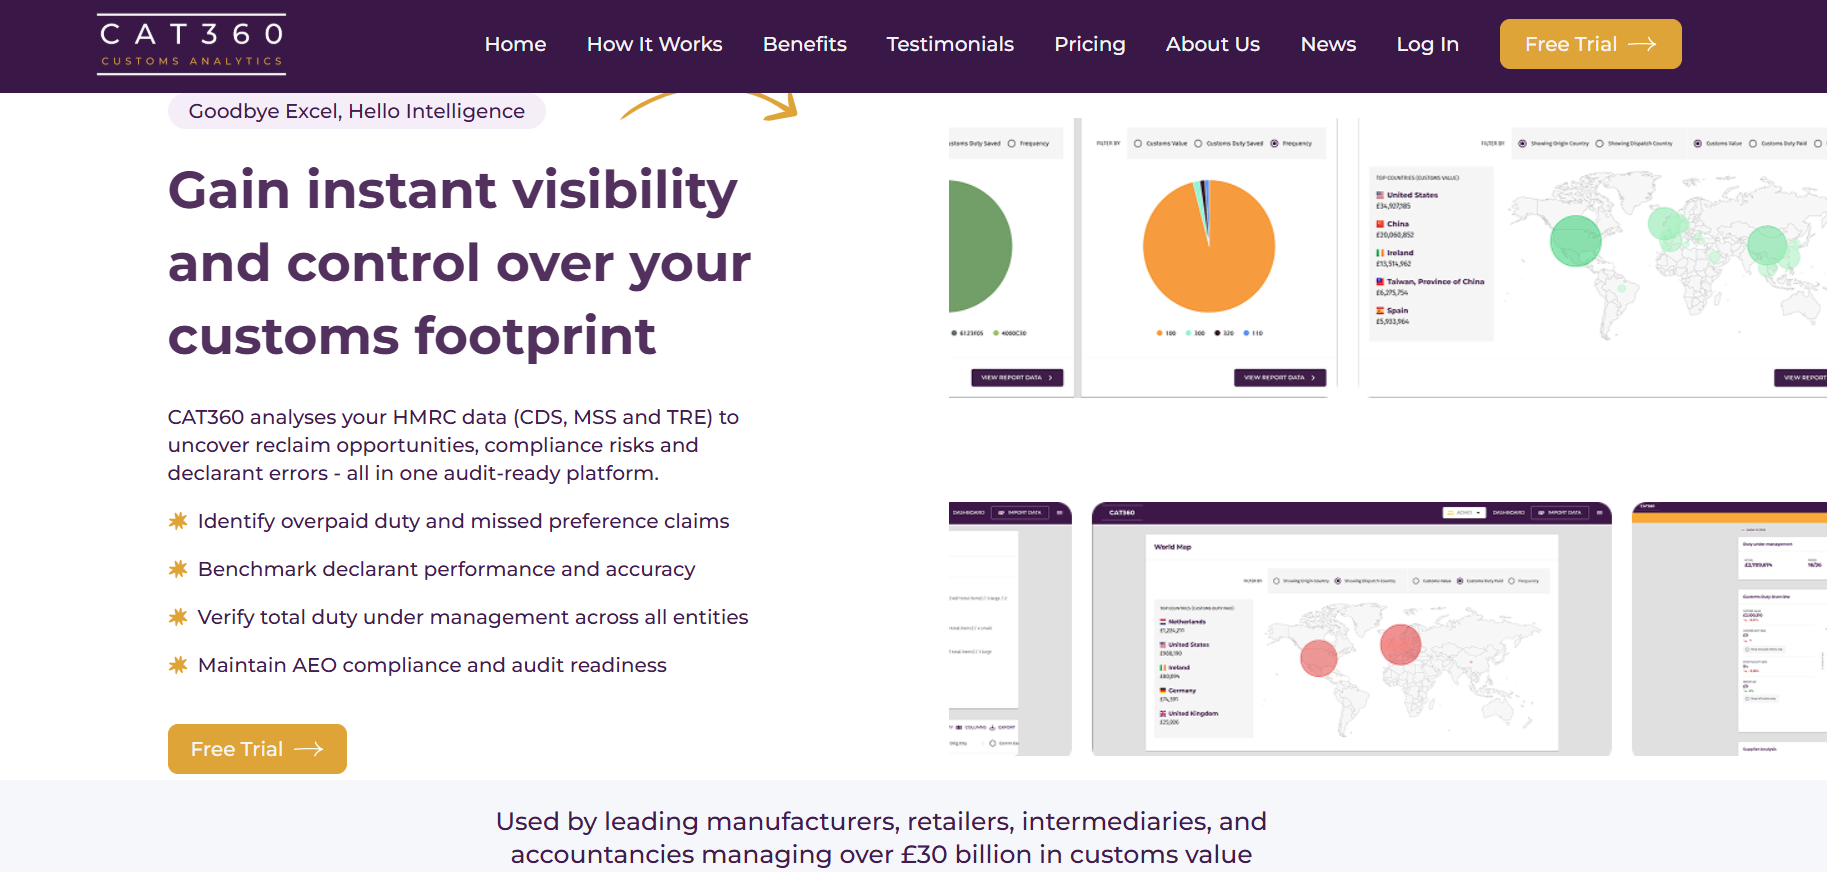Click the hamburger menu icon in World Map dashboard
The image size is (1827, 872).
point(1599,513)
